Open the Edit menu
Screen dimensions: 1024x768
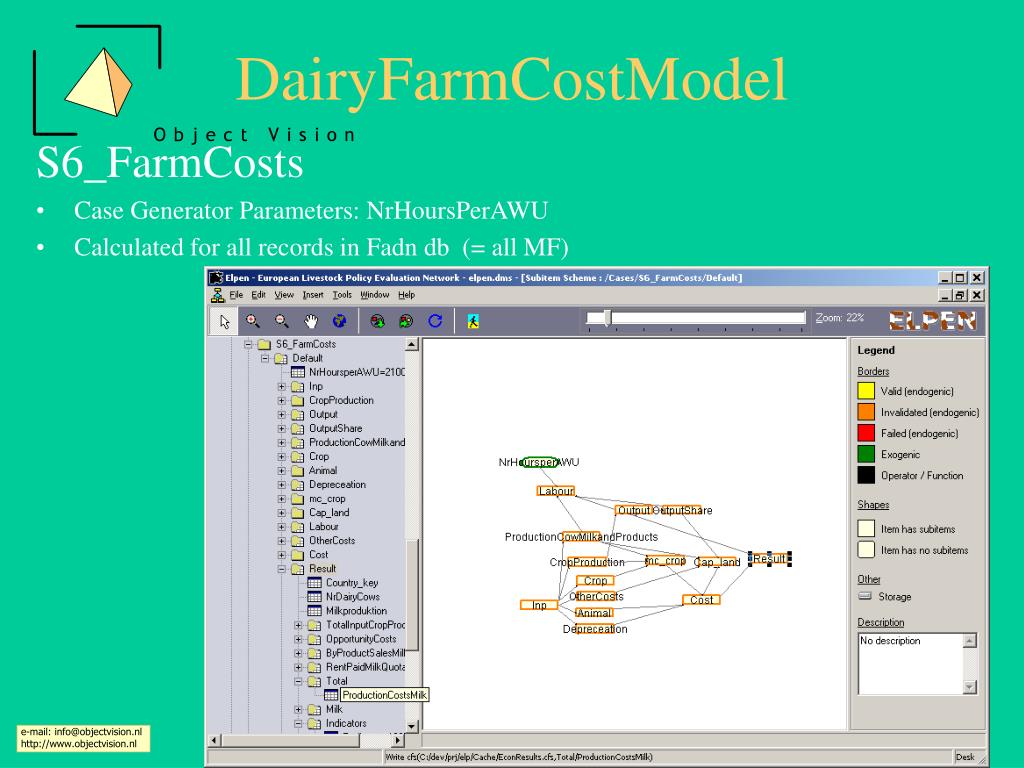[x=259, y=295]
